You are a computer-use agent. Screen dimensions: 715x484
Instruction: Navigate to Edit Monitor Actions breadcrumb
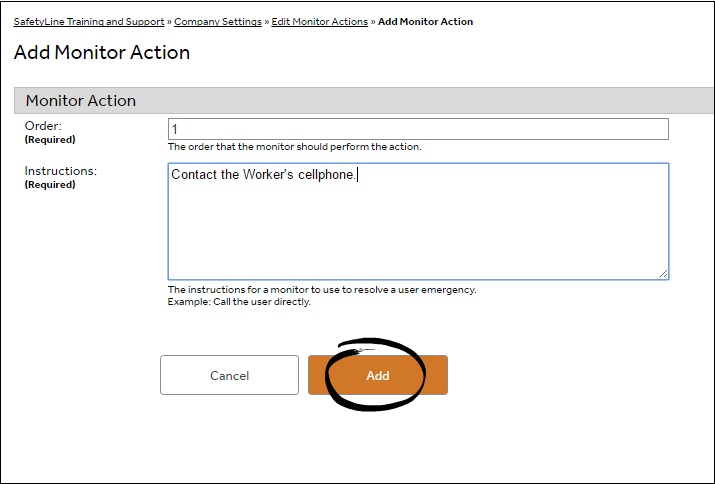tap(320, 21)
